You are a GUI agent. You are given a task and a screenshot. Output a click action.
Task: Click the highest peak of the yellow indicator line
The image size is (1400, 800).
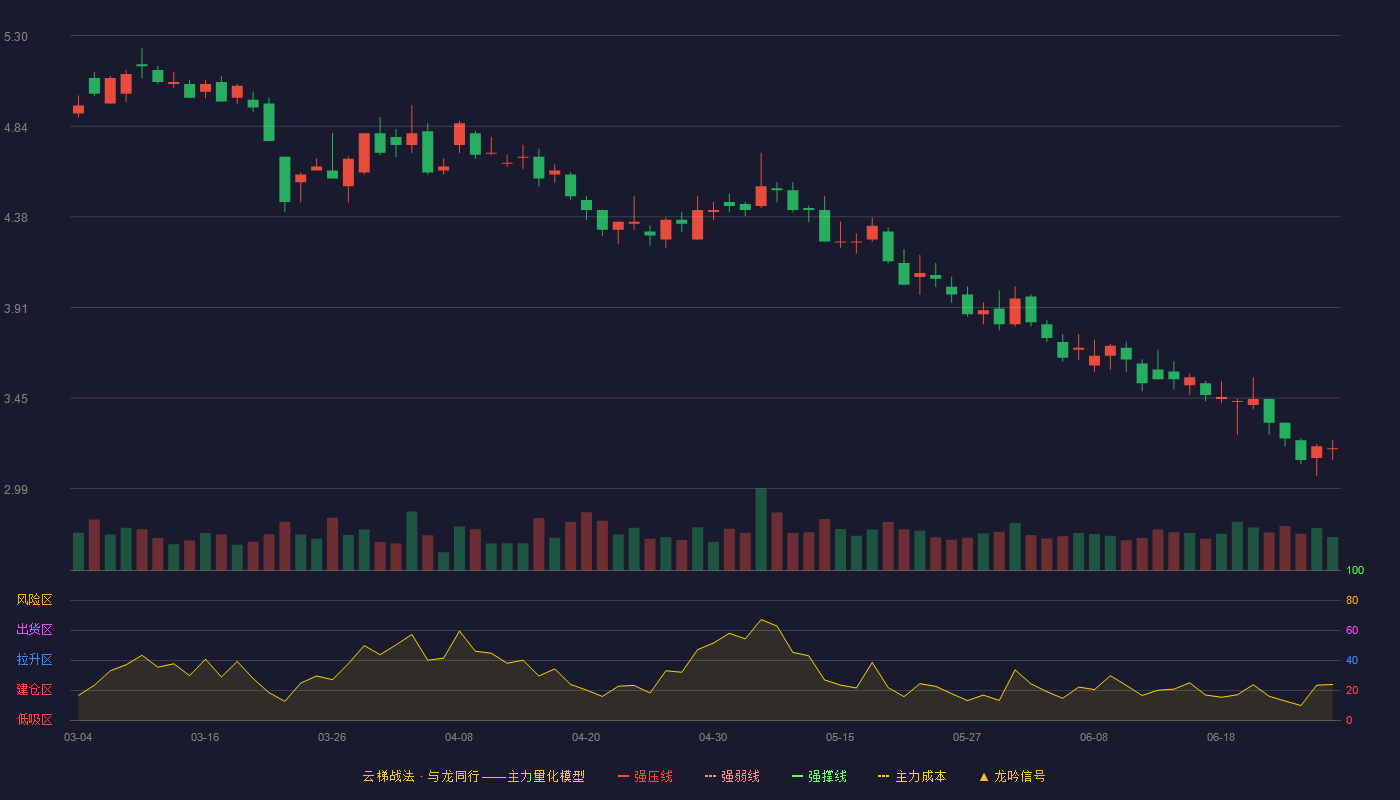pos(761,620)
